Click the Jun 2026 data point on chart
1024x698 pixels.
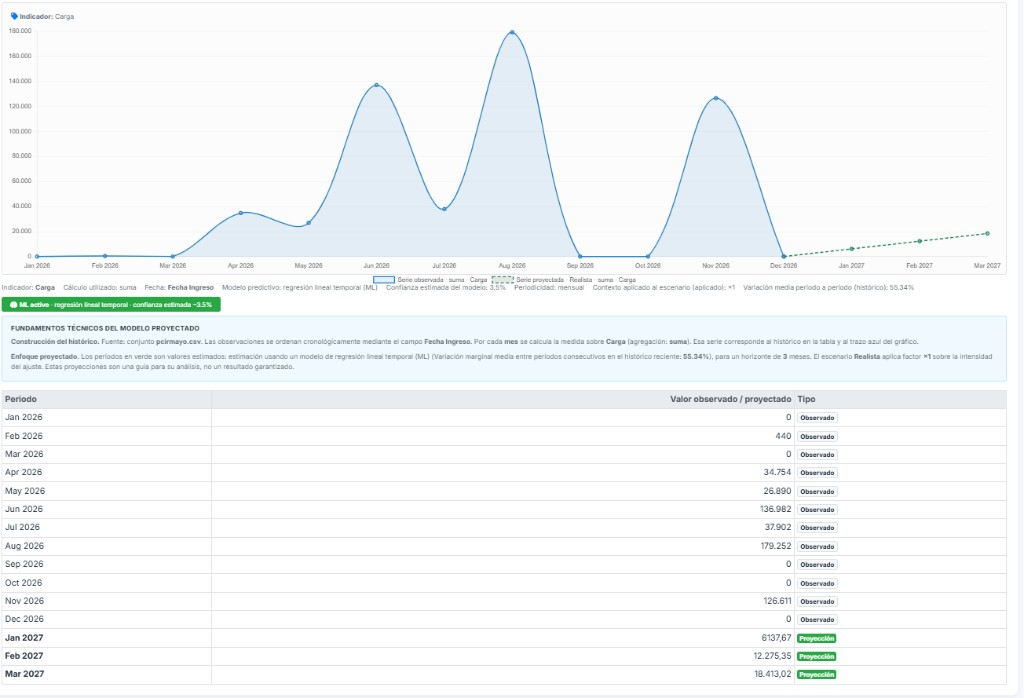click(376, 85)
